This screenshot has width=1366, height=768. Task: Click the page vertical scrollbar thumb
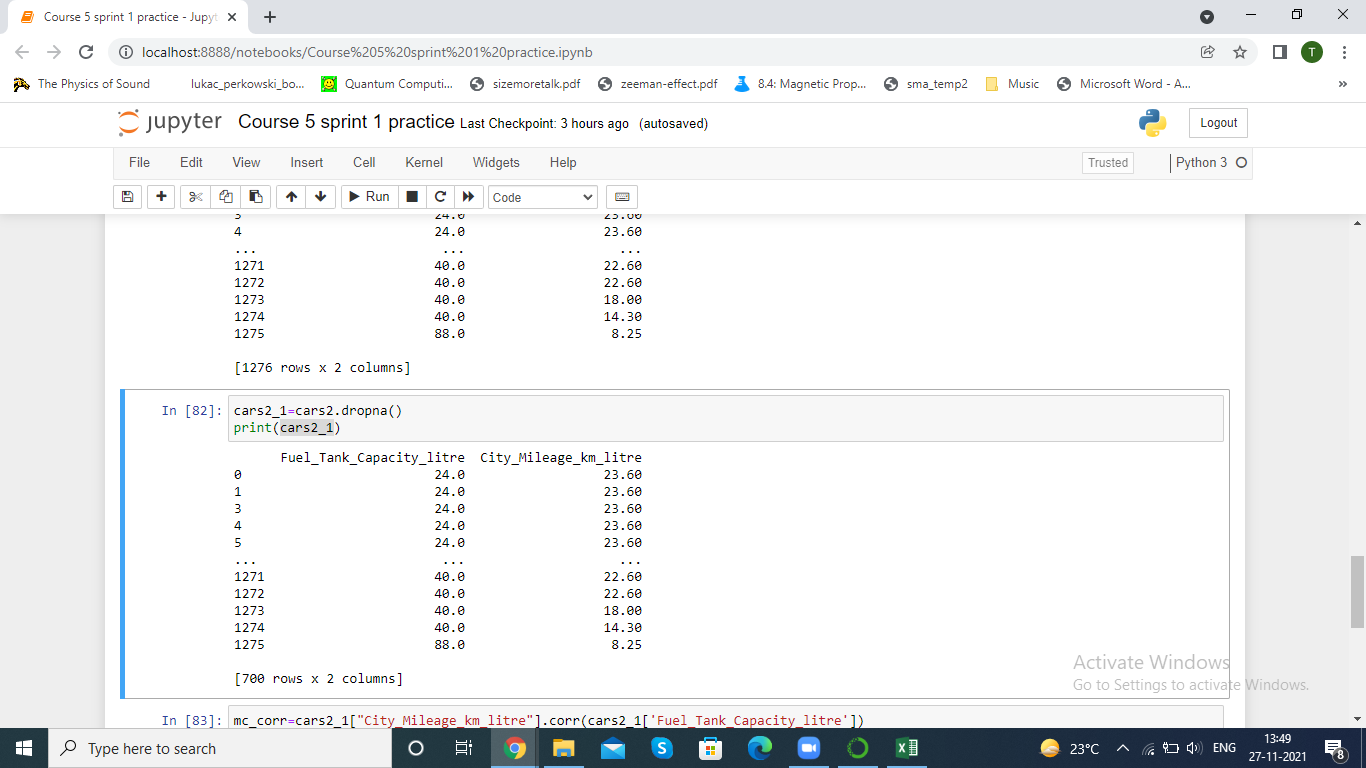[x=1357, y=592]
